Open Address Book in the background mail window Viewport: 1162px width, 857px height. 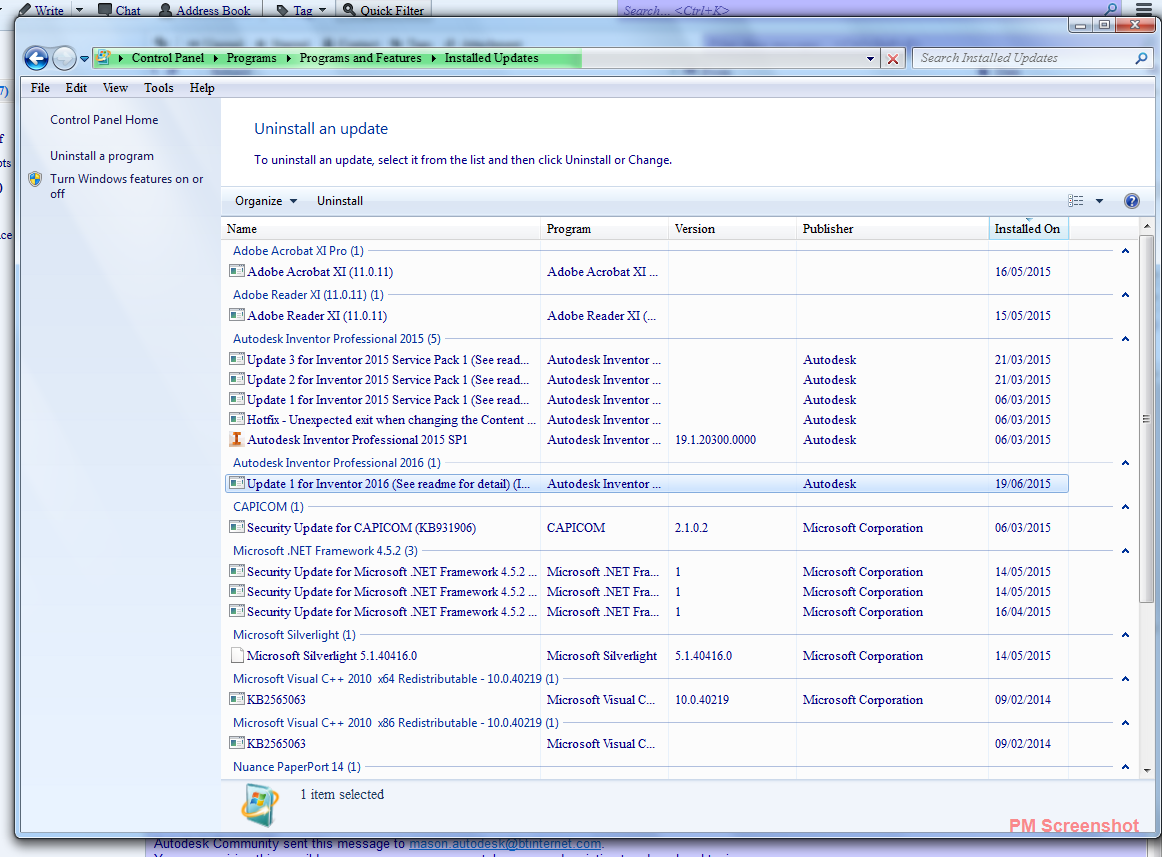205,10
